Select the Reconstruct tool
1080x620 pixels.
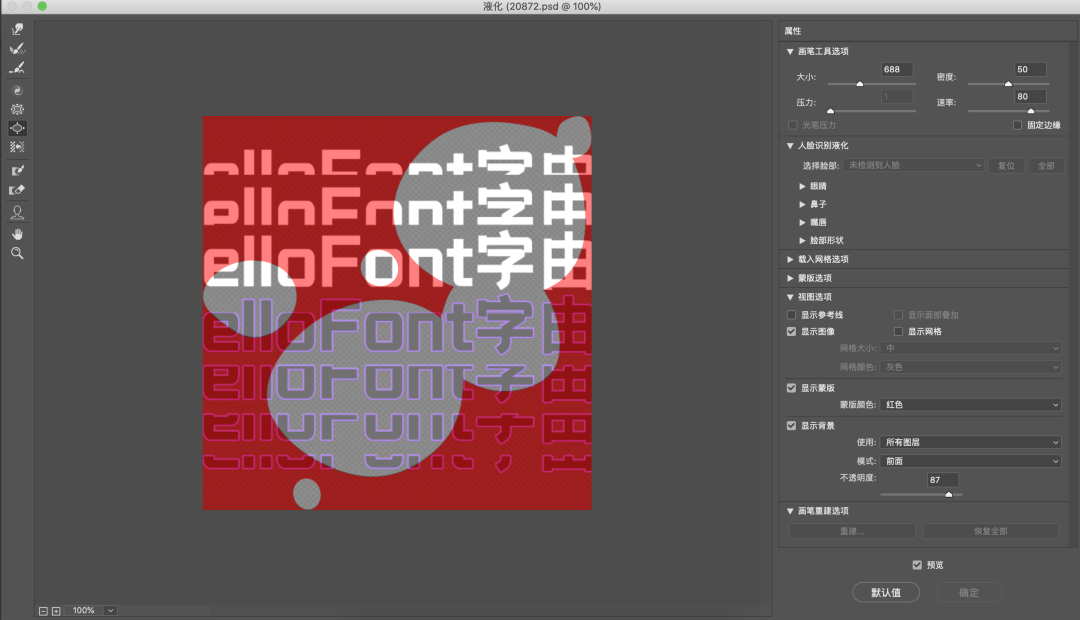click(17, 49)
